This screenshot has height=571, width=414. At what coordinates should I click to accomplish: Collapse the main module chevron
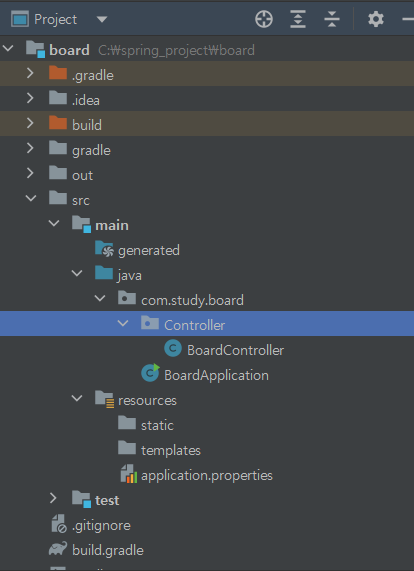click(54, 223)
